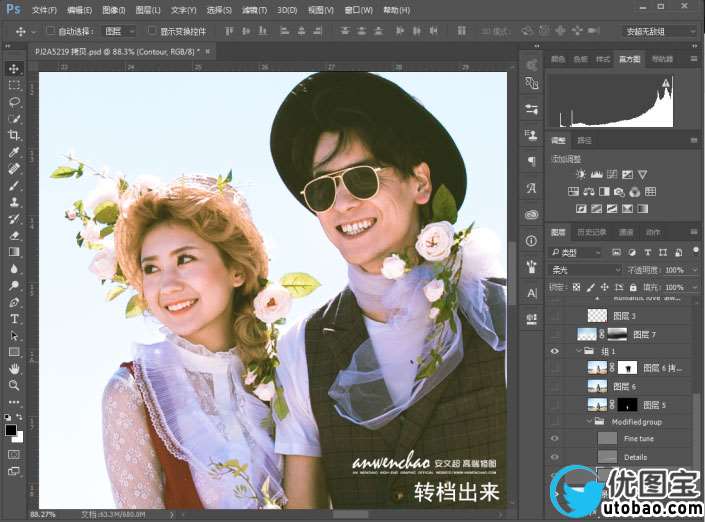Hide the Details layer

click(x=555, y=457)
